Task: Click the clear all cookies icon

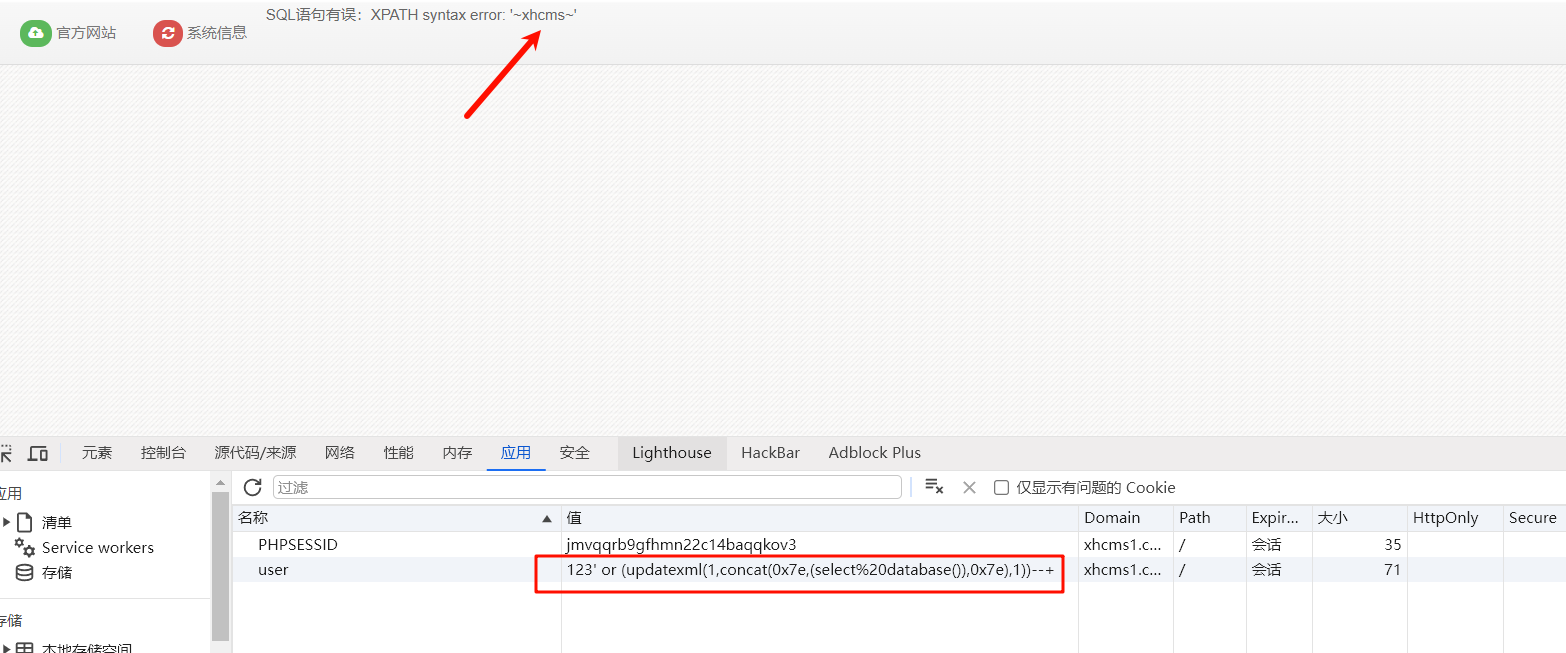Action: pos(934,487)
